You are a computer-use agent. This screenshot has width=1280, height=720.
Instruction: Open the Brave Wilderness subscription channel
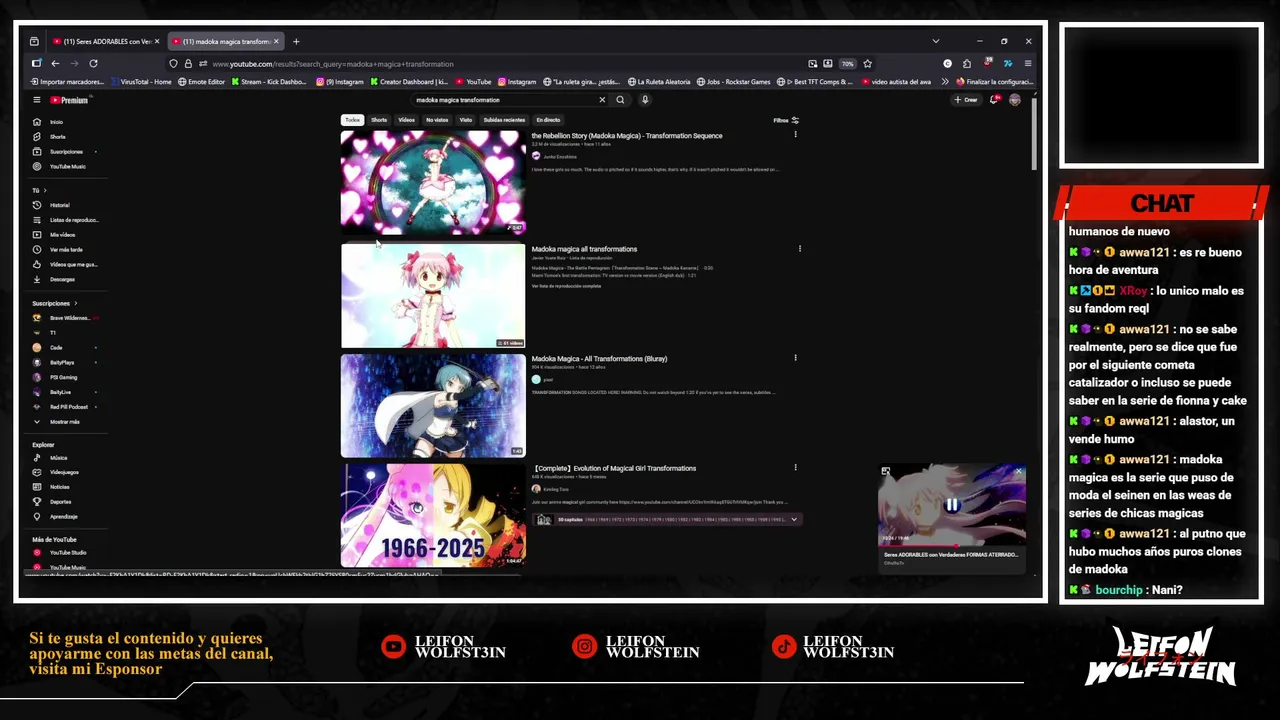[x=66, y=318]
